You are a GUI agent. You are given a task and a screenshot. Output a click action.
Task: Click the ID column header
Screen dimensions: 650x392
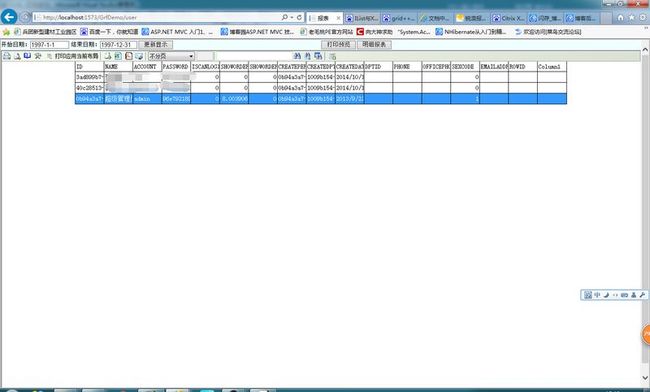pyautogui.click(x=90, y=66)
